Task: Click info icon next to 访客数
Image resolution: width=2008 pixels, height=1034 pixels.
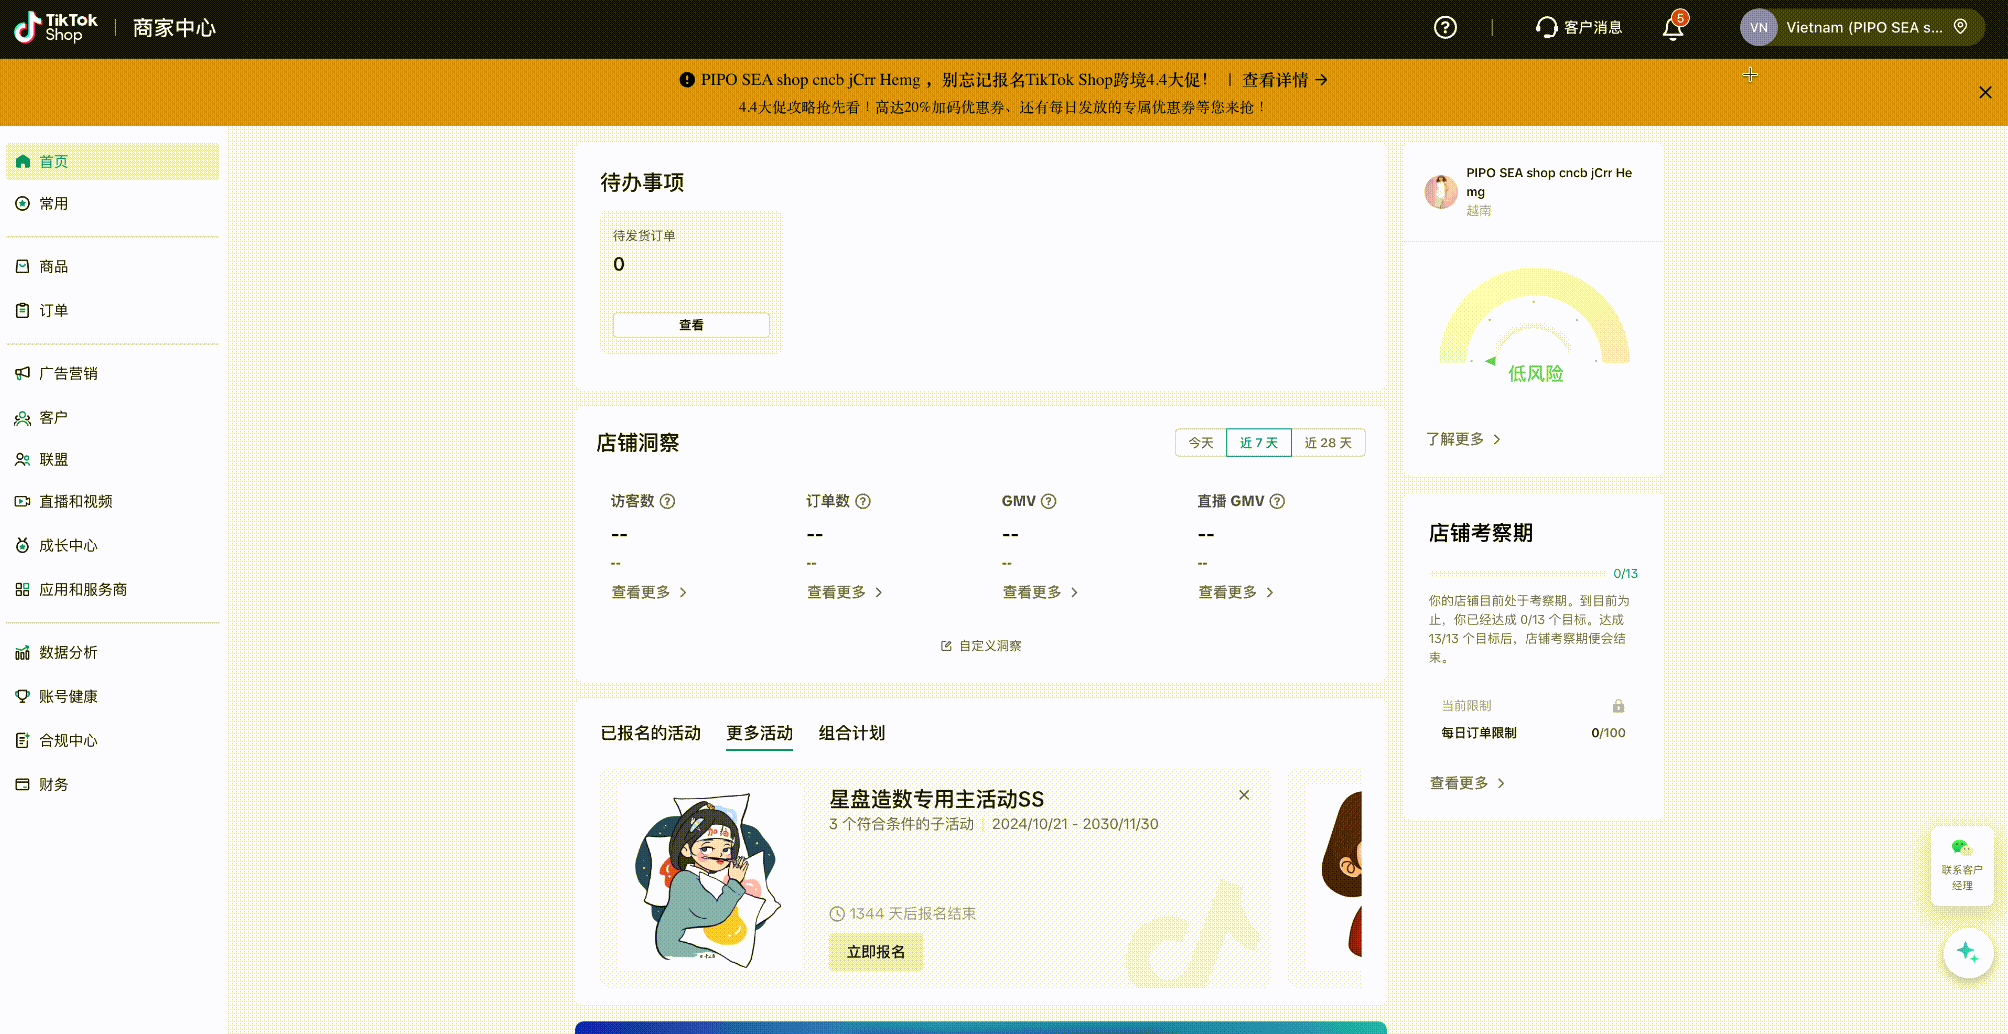Action: click(668, 501)
